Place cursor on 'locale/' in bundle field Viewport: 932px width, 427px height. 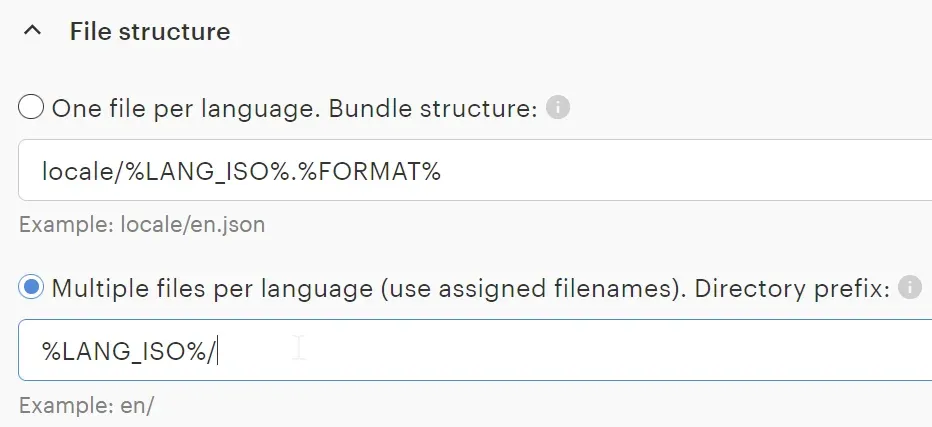click(80, 171)
